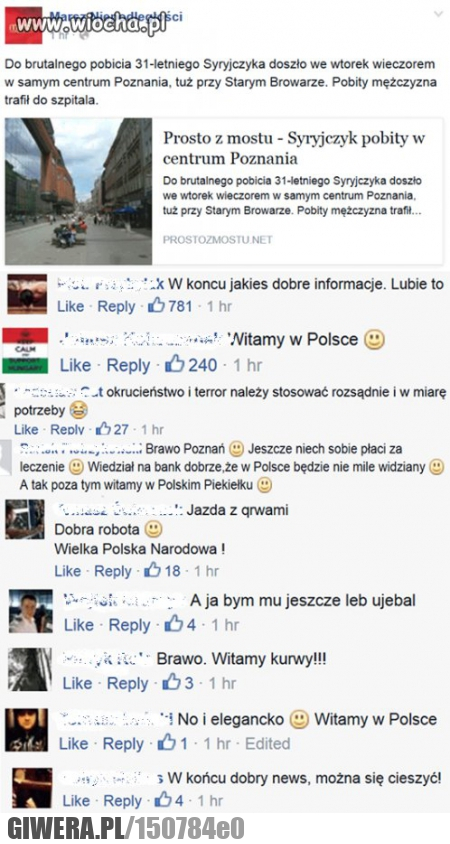
Task: Open the post options chevron at top right
Action: 438,14
